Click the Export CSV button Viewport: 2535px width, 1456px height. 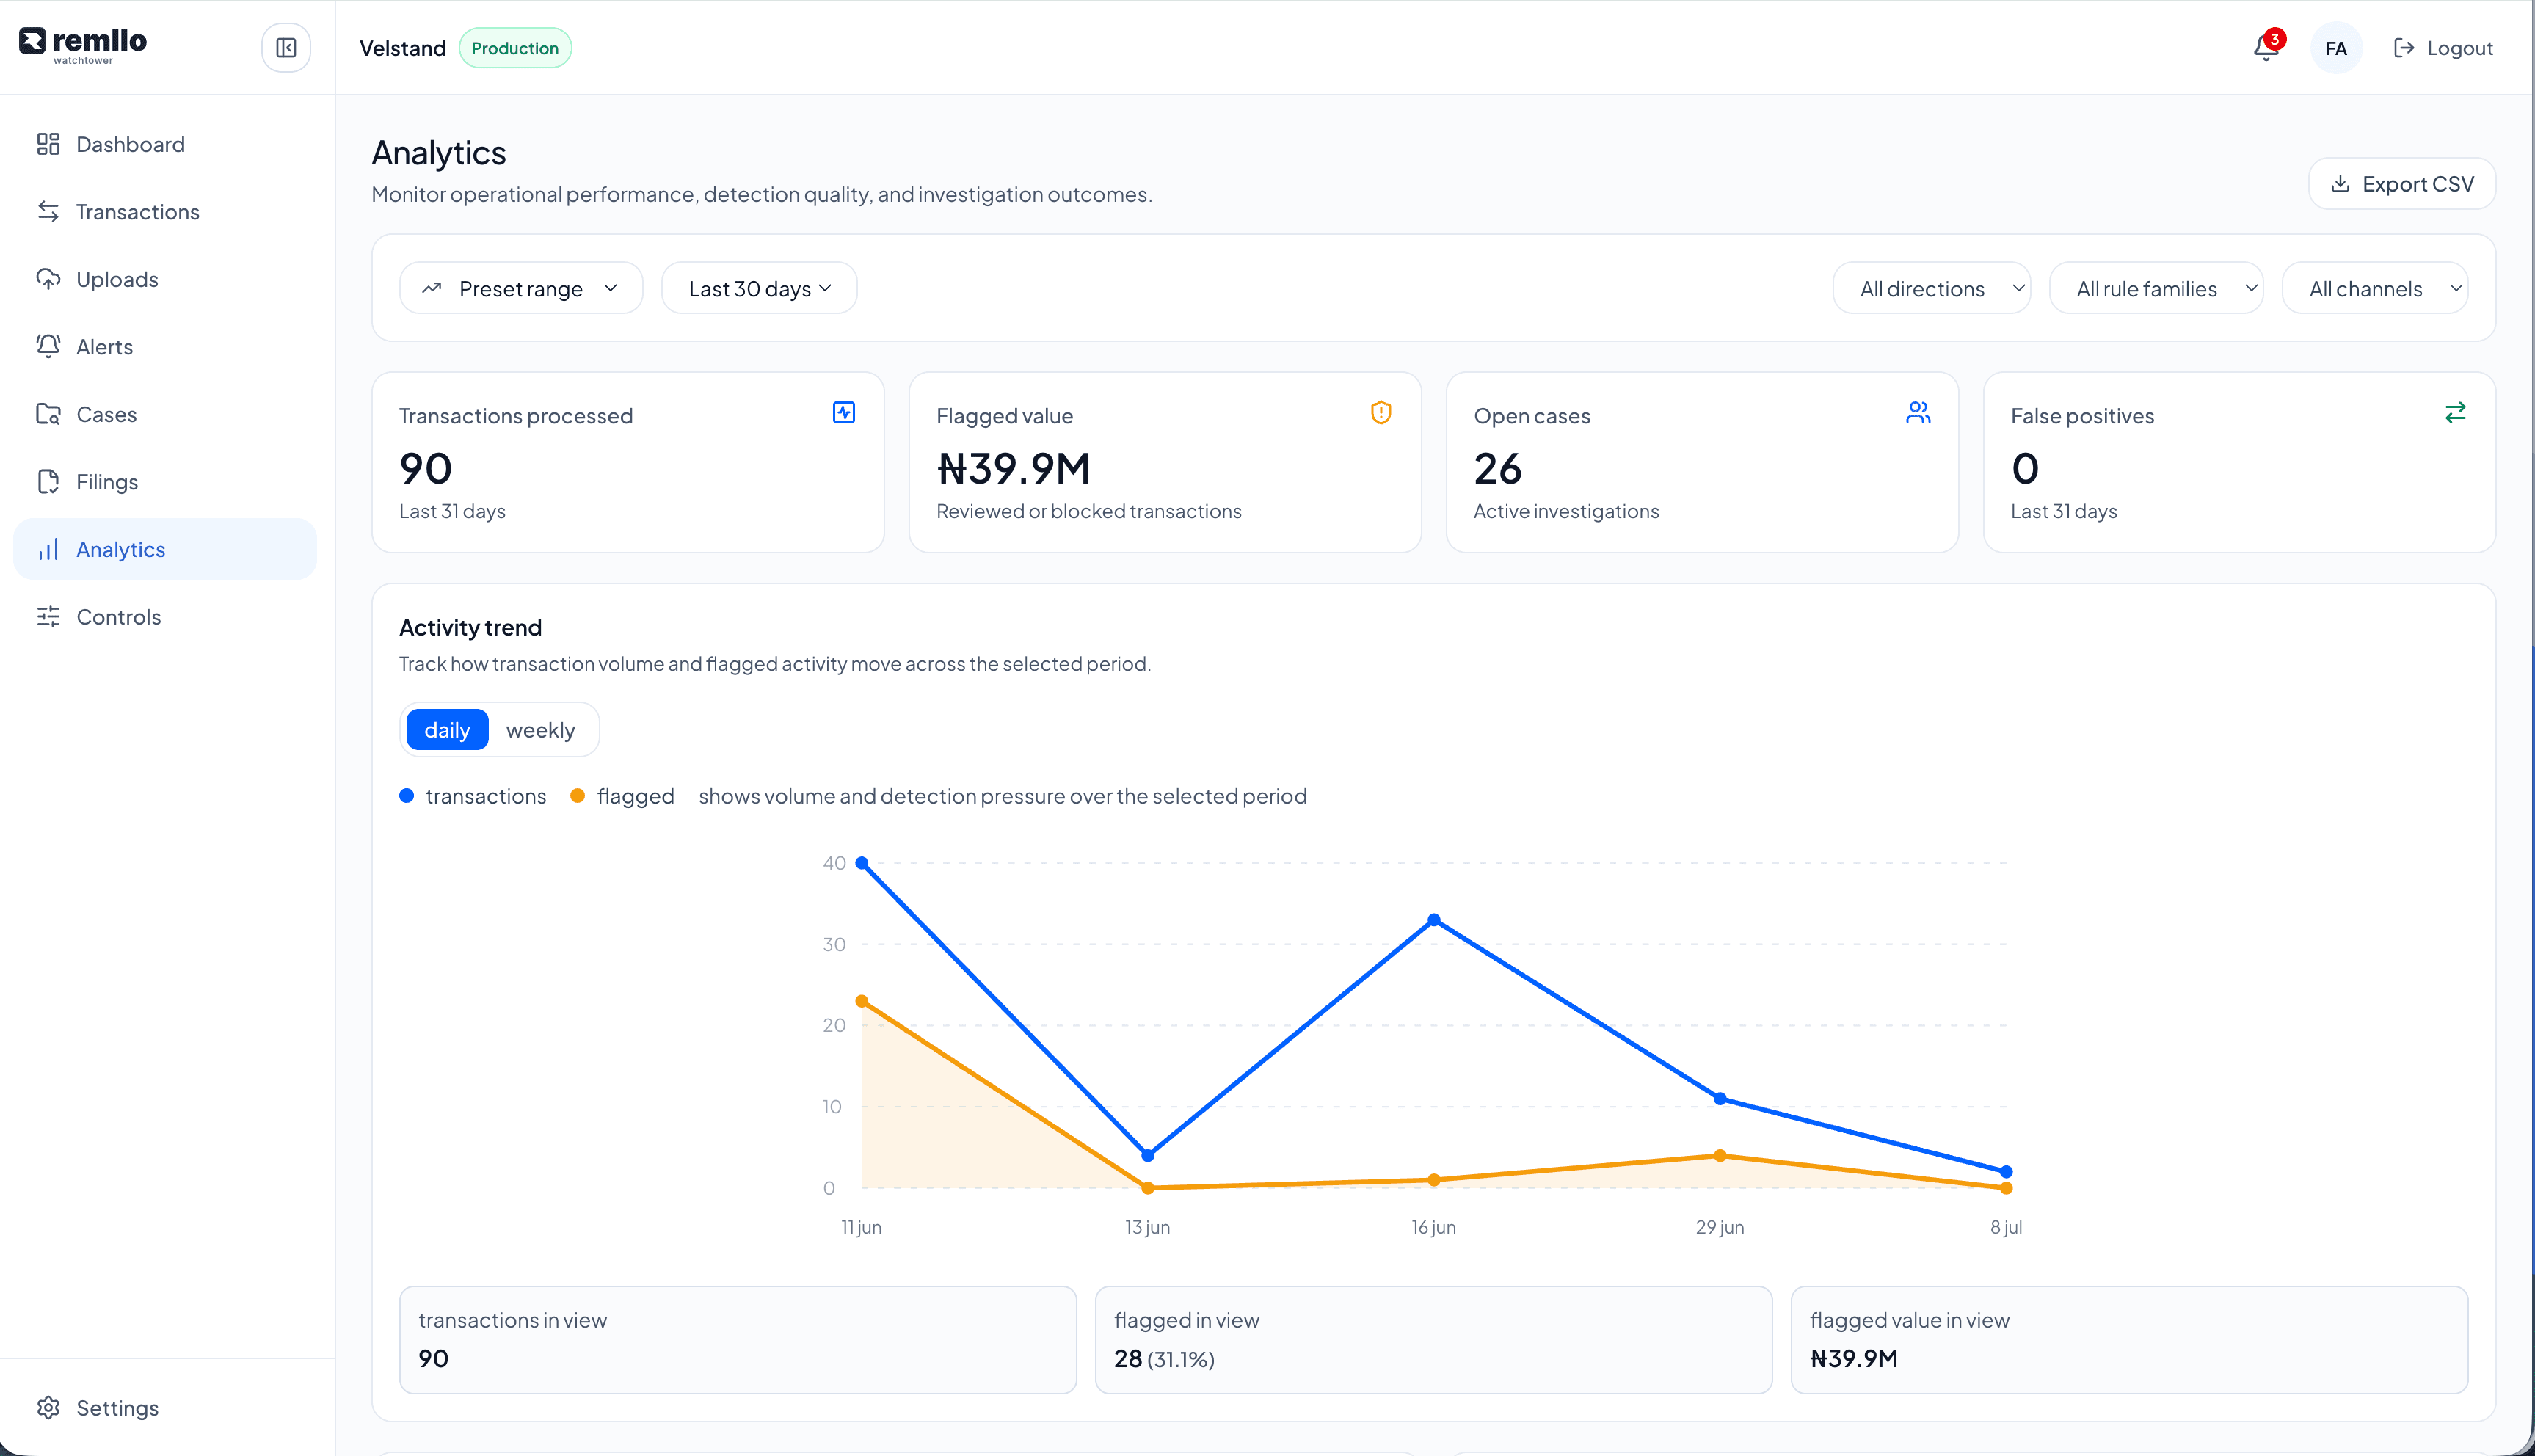[2402, 184]
